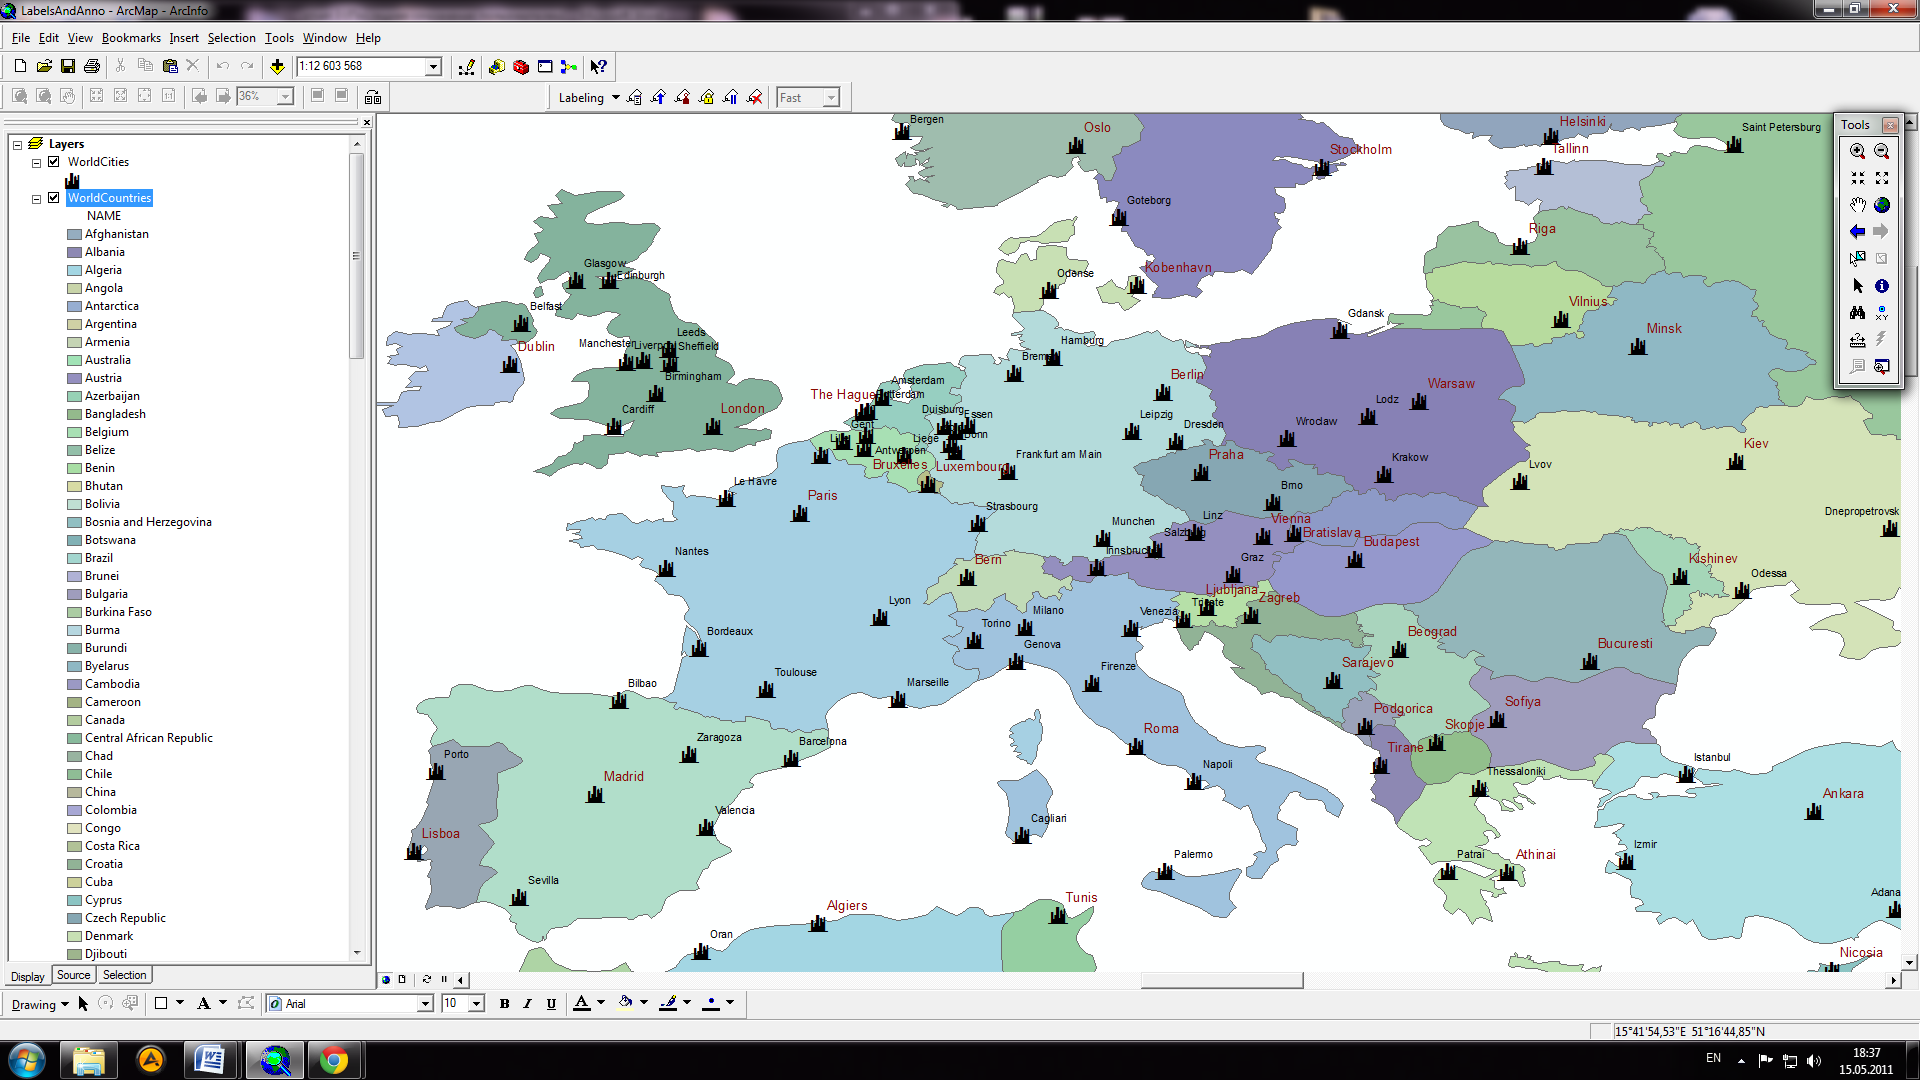Select the Measure tool
Image resolution: width=1920 pixels, height=1080 pixels.
(x=1857, y=340)
